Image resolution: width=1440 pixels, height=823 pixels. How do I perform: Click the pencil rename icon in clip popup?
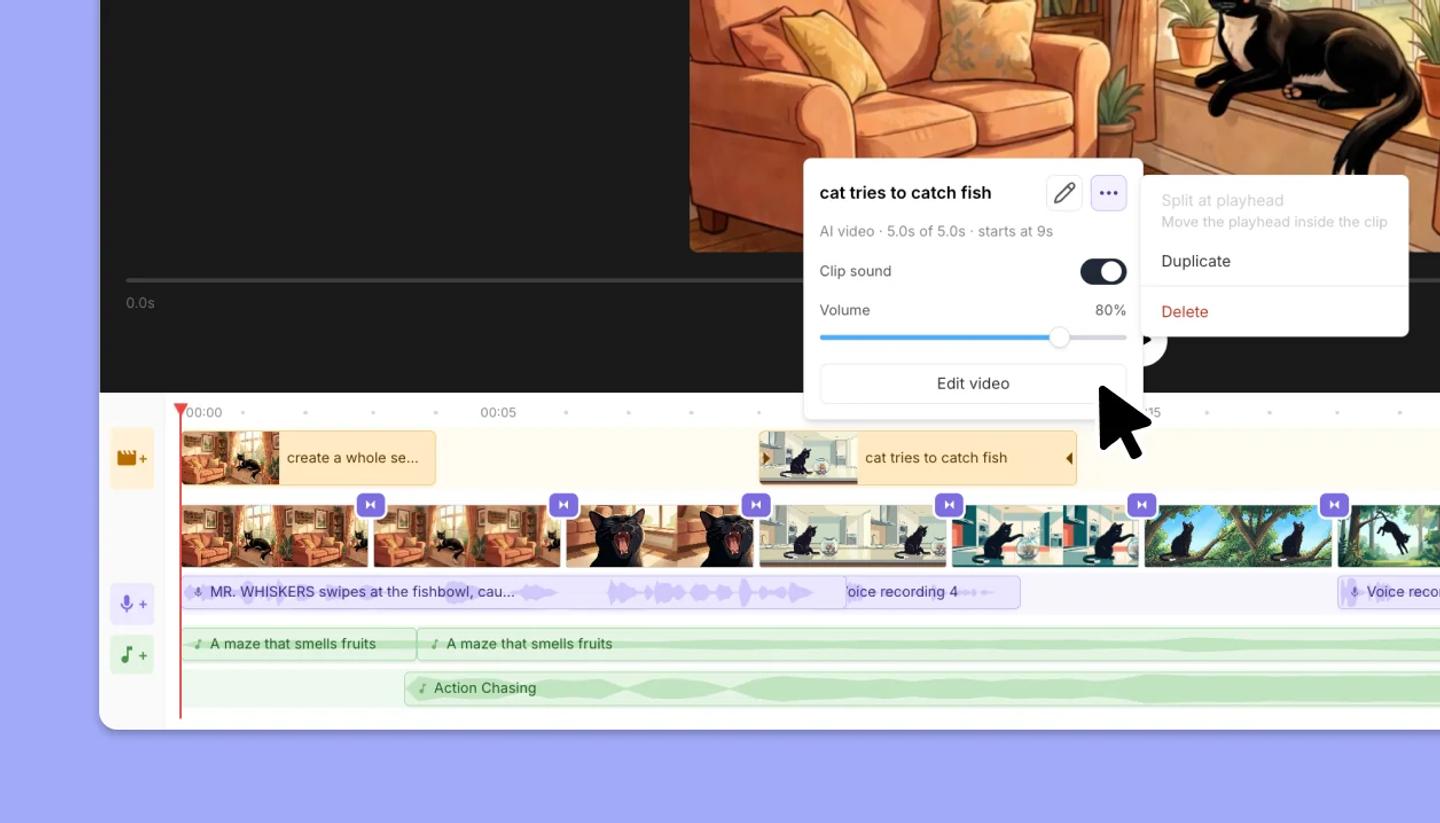click(x=1064, y=193)
